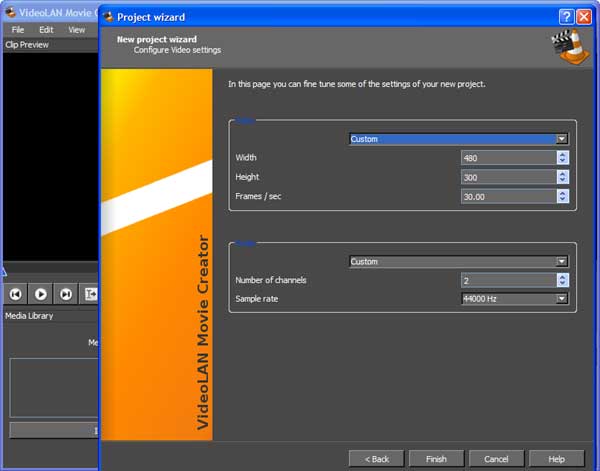Open the audio preset Custom dropdown
Image resolution: width=600 pixels, height=471 pixels.
click(x=458, y=261)
